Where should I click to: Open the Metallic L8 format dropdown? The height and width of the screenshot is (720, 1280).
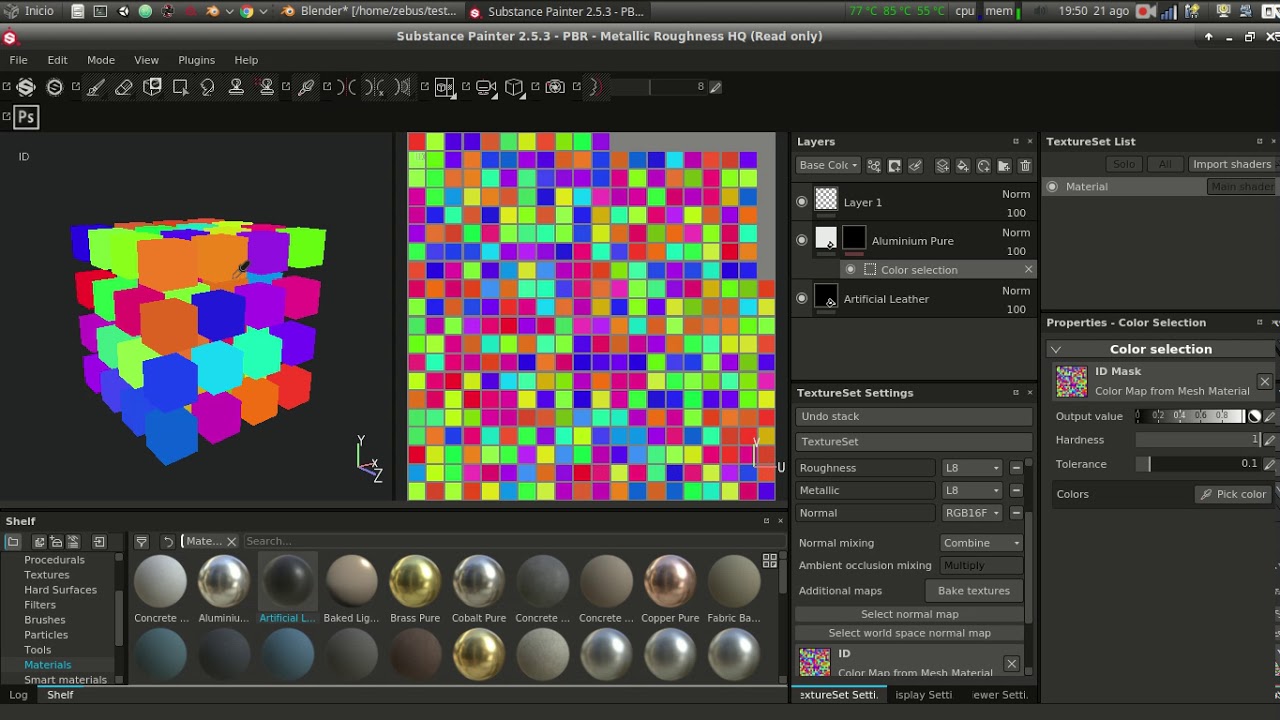tap(973, 491)
